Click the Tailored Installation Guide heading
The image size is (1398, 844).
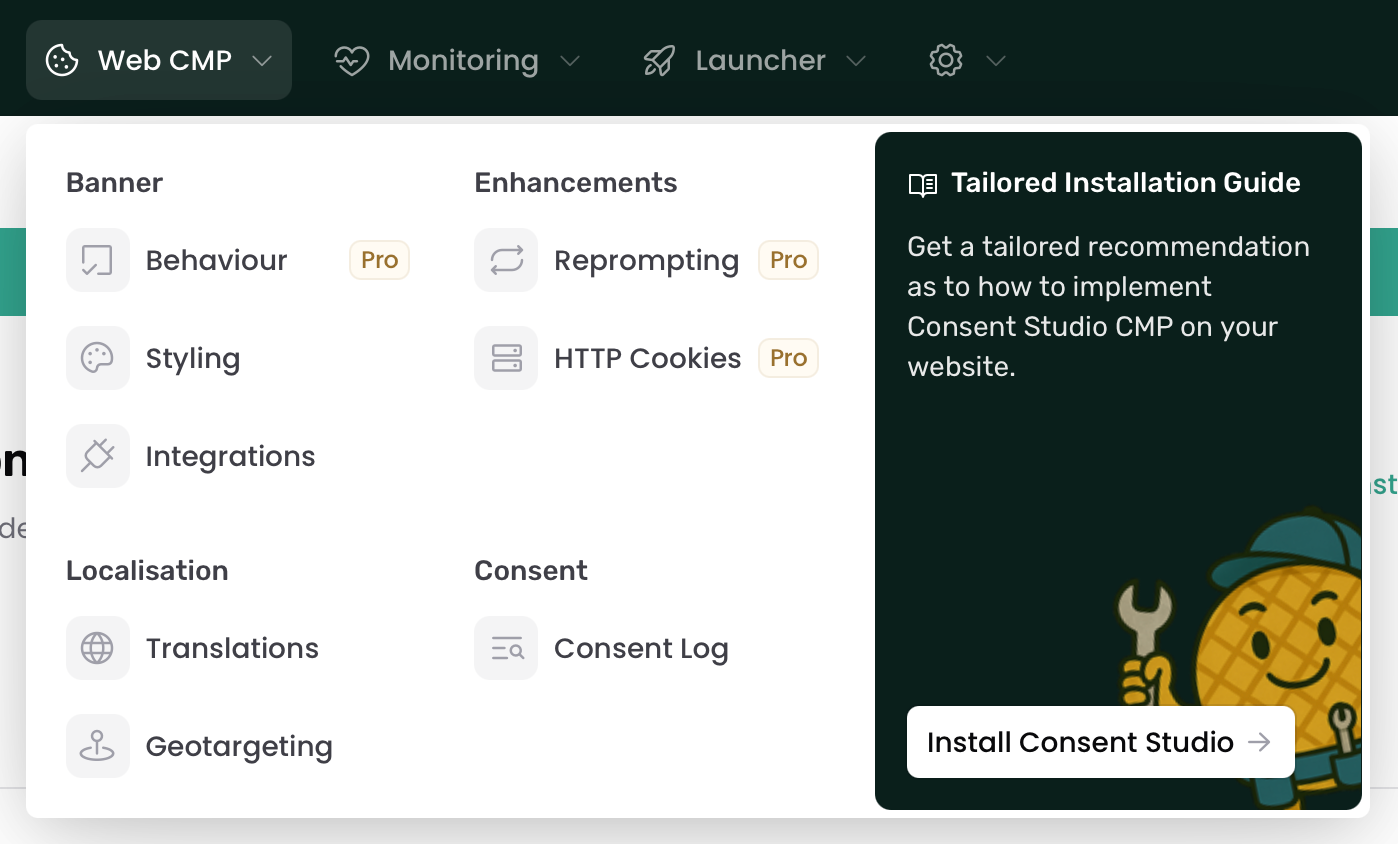1126,183
